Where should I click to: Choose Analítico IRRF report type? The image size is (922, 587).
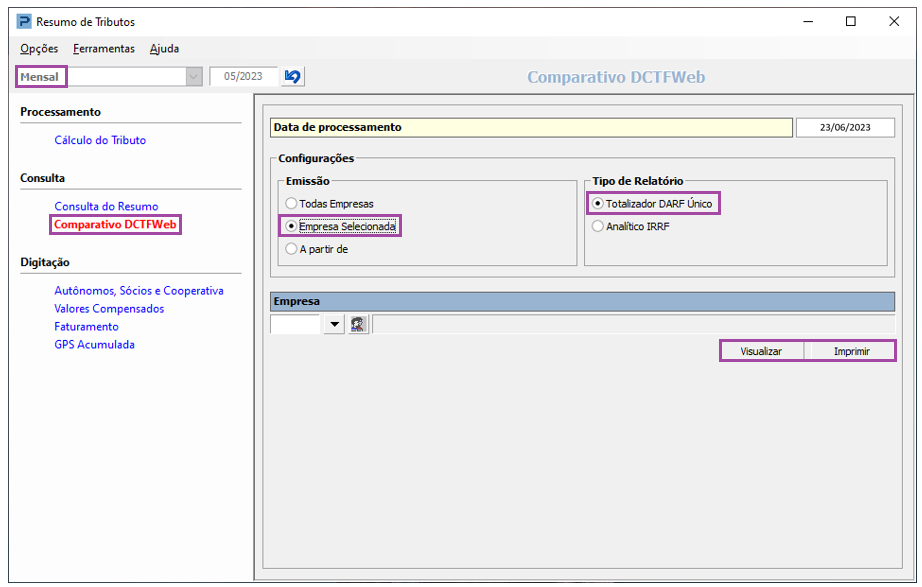tap(631, 226)
